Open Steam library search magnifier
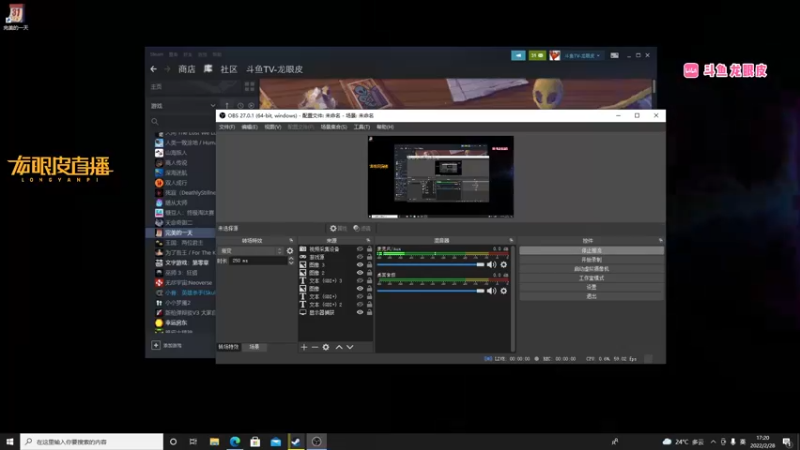This screenshot has height=450, width=800. pos(155,121)
